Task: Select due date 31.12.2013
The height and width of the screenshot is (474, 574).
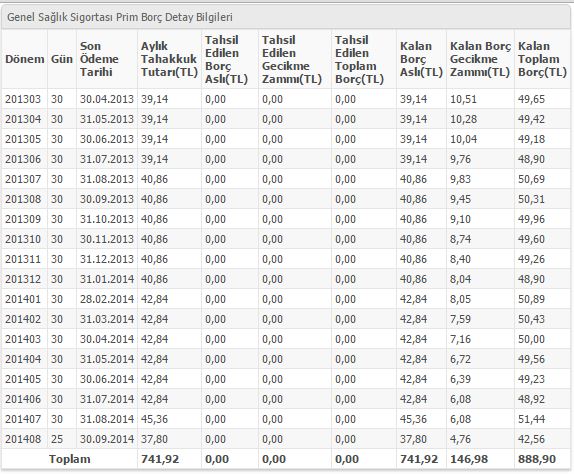Action: pos(107,259)
